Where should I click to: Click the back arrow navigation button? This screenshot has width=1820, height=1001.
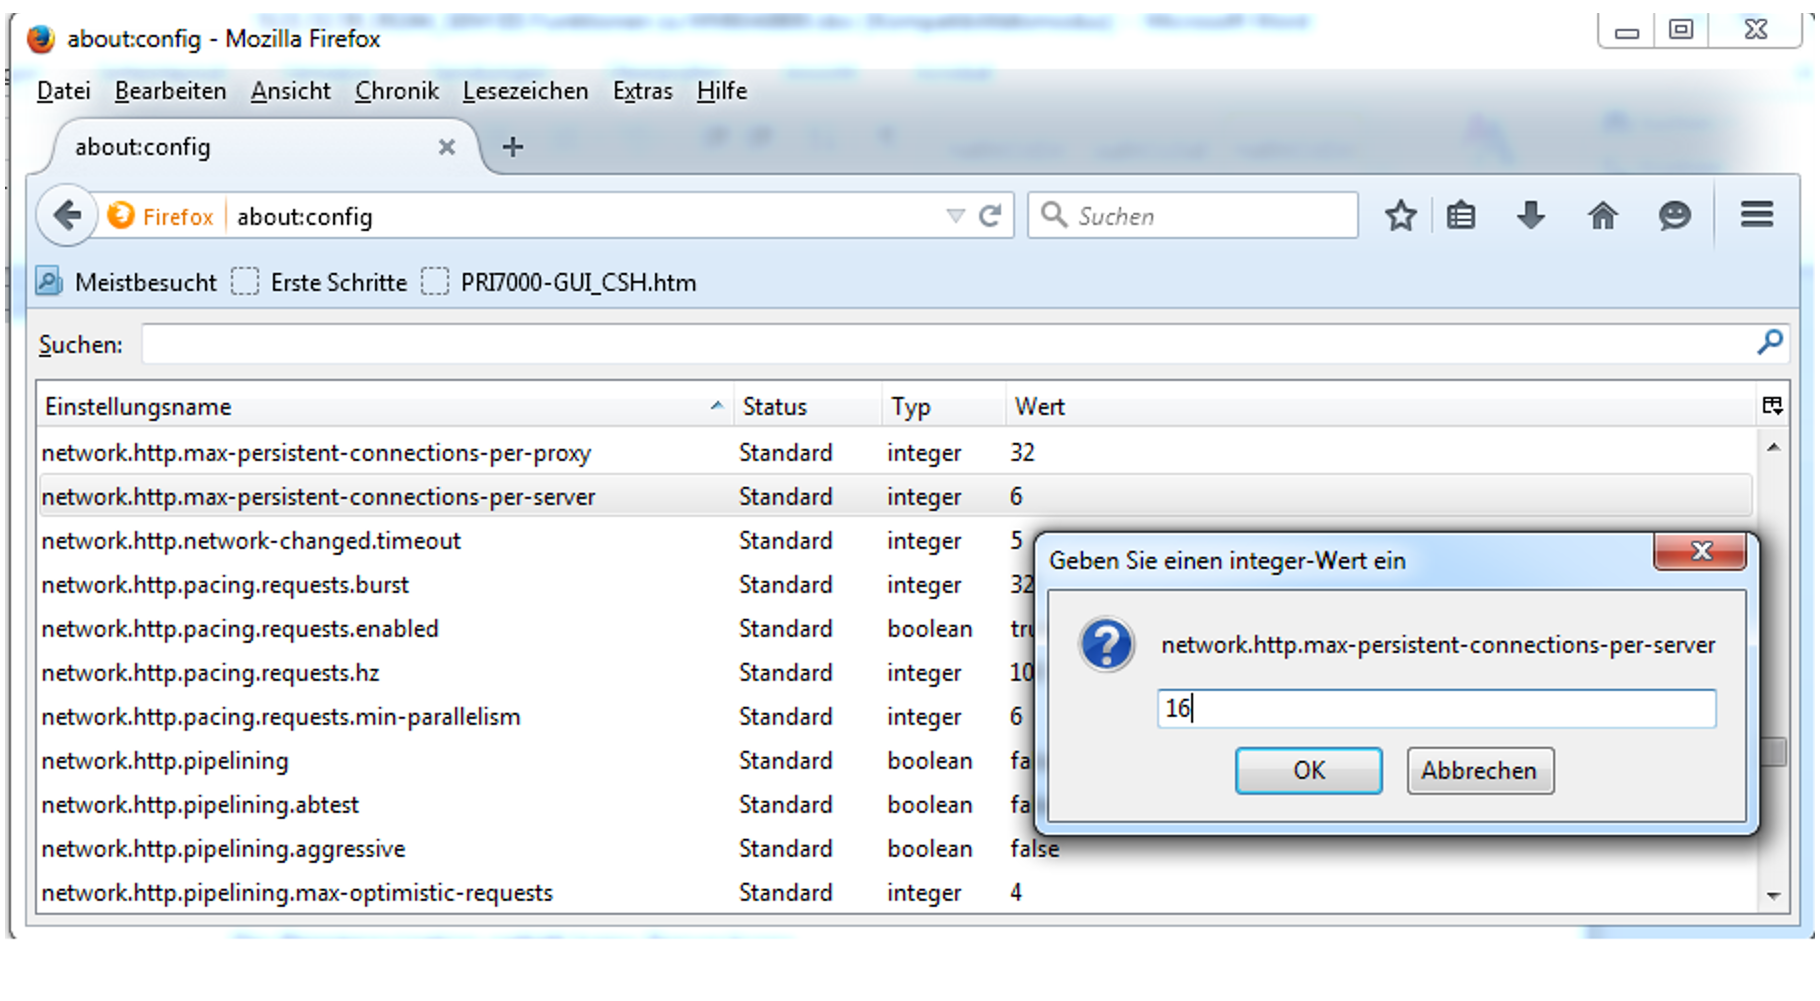click(x=67, y=215)
